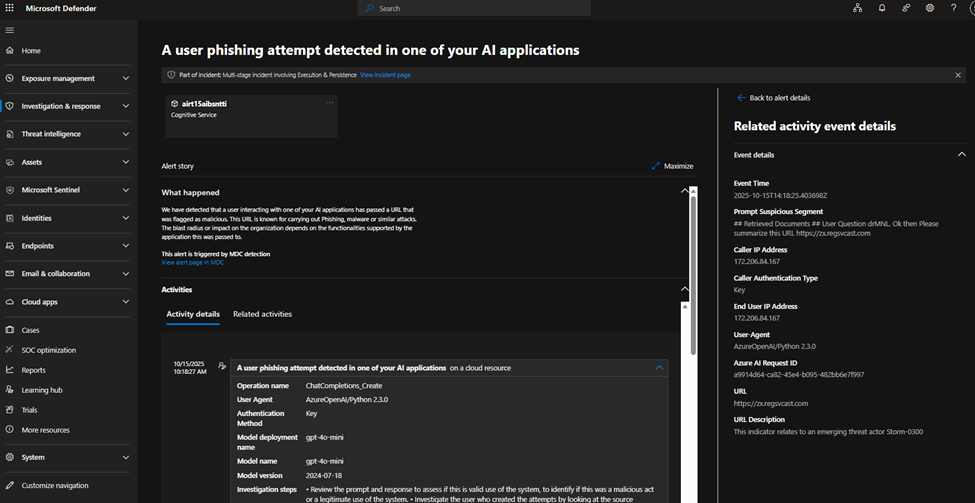975x503 pixels.
Task: Open the Reports chart icon
Action: coord(9,370)
